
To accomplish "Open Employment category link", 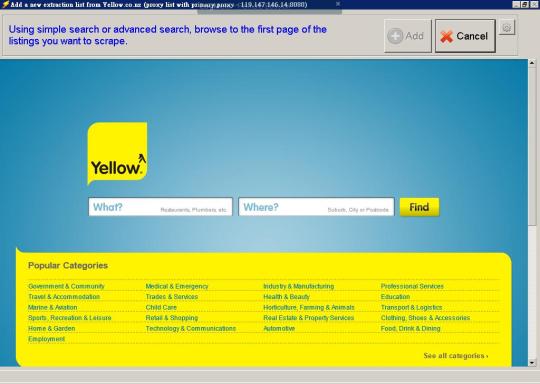I will click(x=46, y=339).
